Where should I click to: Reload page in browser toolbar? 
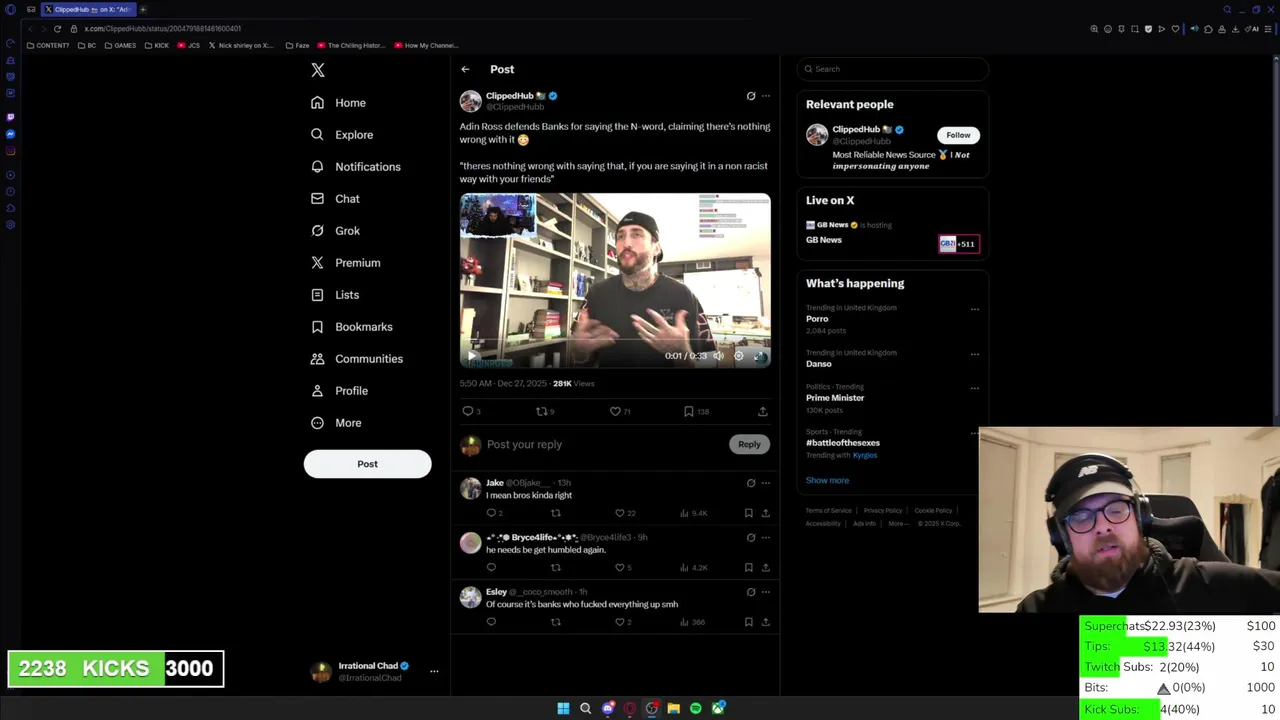click(x=57, y=29)
